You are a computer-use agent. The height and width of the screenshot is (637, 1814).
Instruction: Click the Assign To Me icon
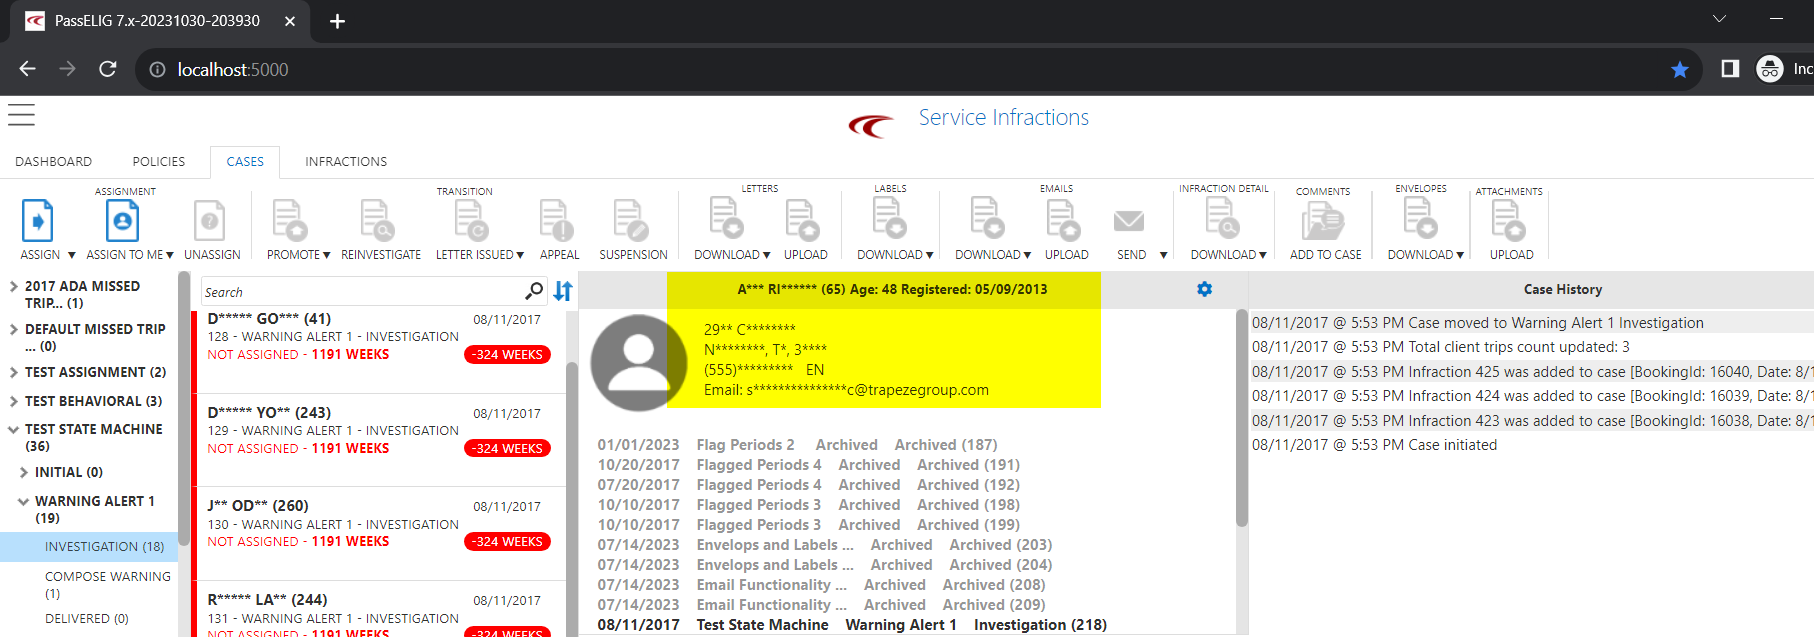122,221
